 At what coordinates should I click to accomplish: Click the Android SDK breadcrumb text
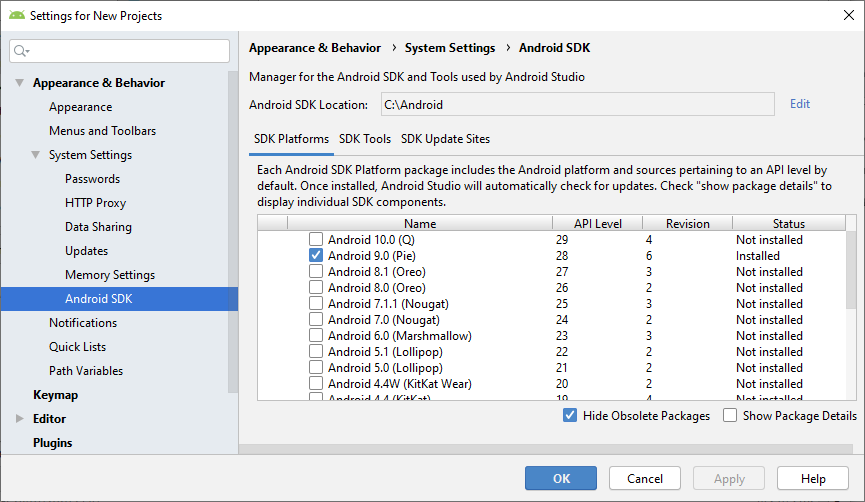coord(554,48)
